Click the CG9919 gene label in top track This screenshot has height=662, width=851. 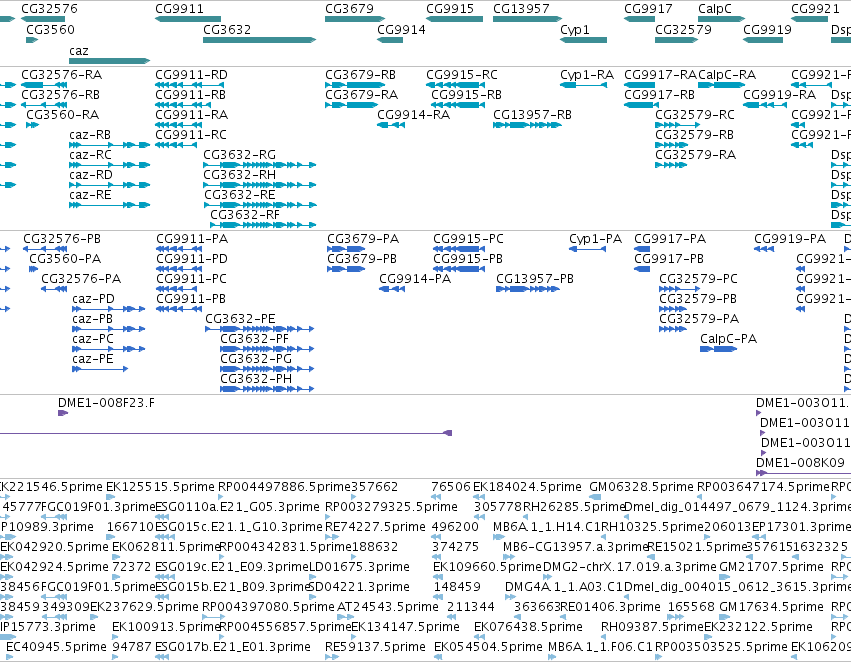(x=767, y=29)
